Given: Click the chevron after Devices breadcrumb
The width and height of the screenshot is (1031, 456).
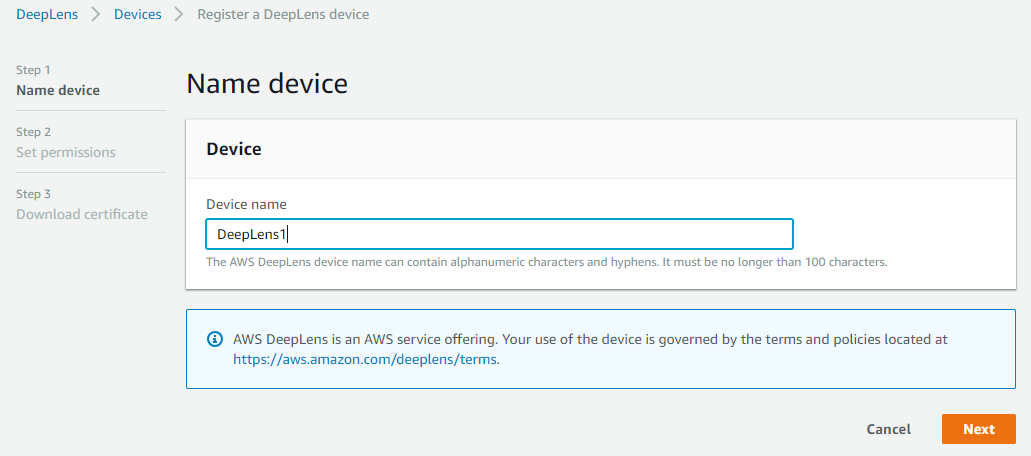Looking at the screenshot, I should click(179, 15).
